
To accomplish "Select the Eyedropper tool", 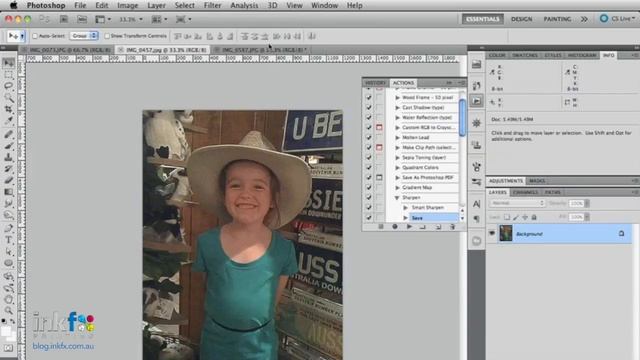I will point(9,121).
